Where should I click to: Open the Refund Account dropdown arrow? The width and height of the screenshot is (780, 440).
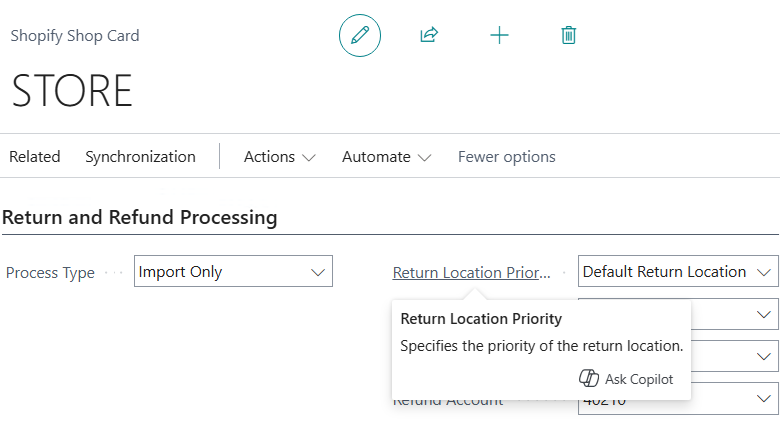[765, 399]
